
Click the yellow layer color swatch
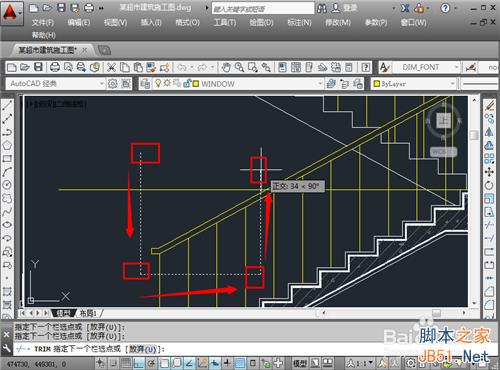pos(196,84)
